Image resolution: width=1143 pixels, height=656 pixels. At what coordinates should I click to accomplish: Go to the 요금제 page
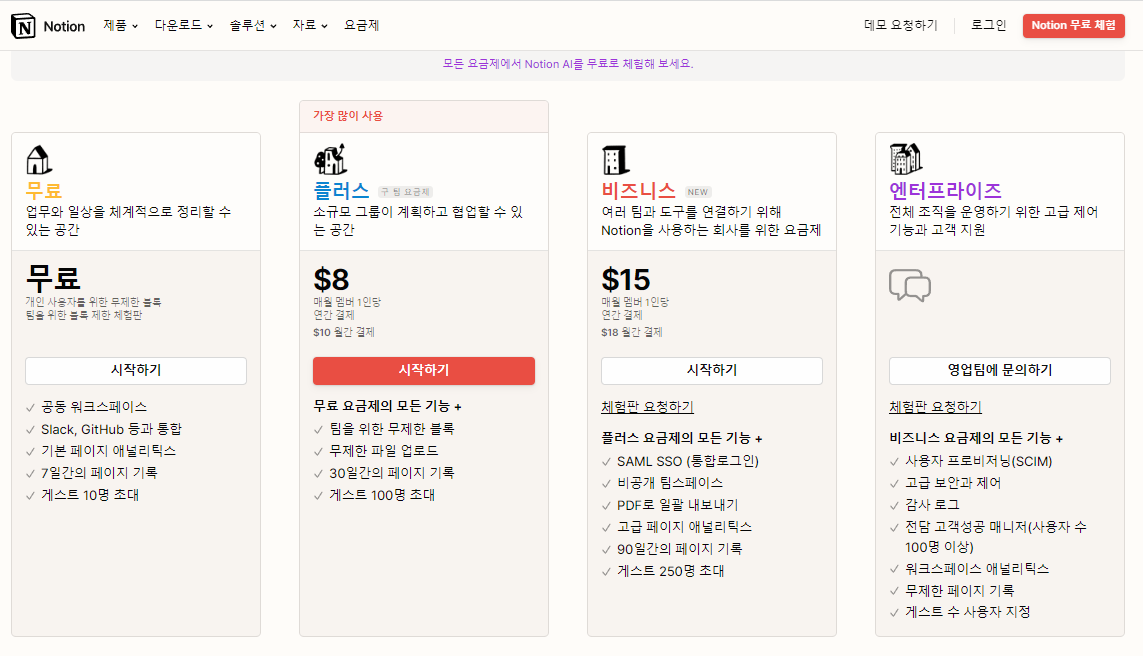(x=362, y=26)
